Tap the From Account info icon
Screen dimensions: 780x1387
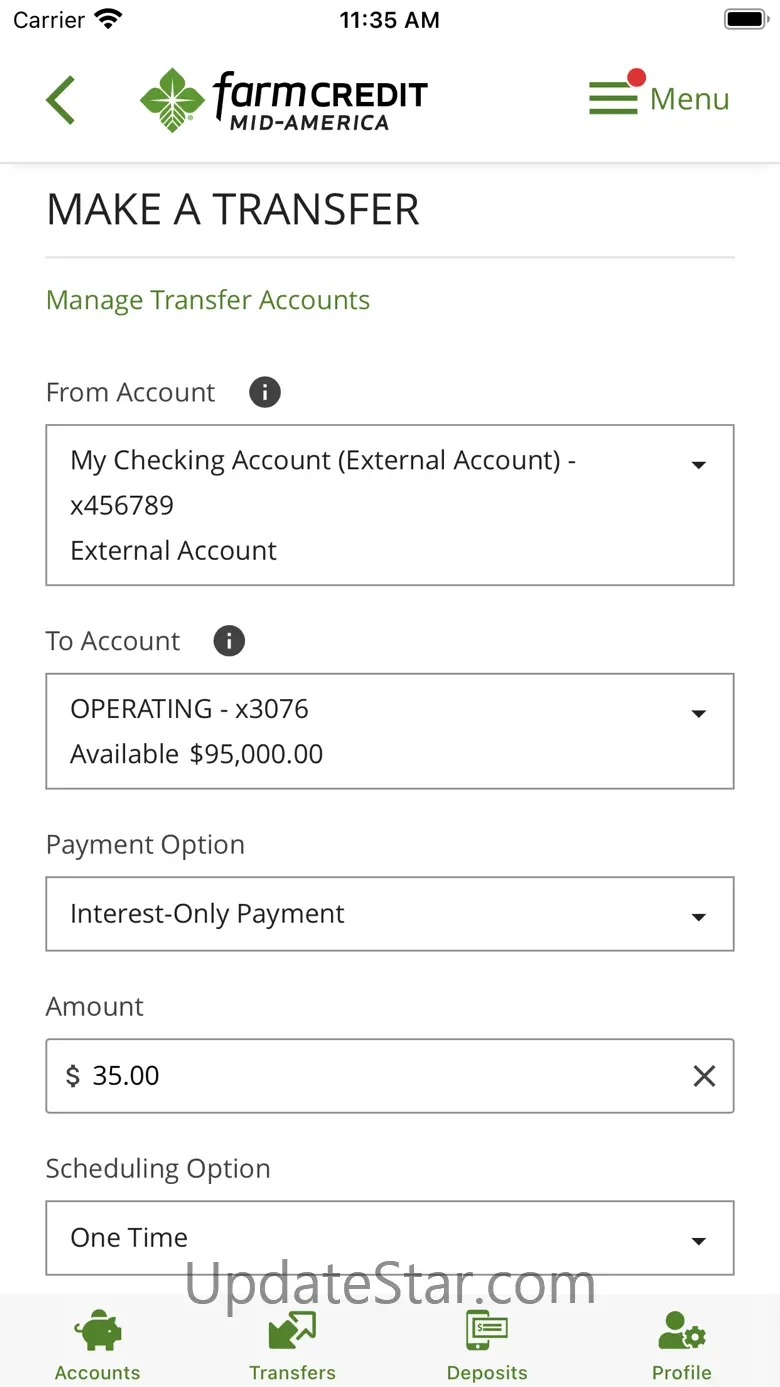tap(265, 392)
